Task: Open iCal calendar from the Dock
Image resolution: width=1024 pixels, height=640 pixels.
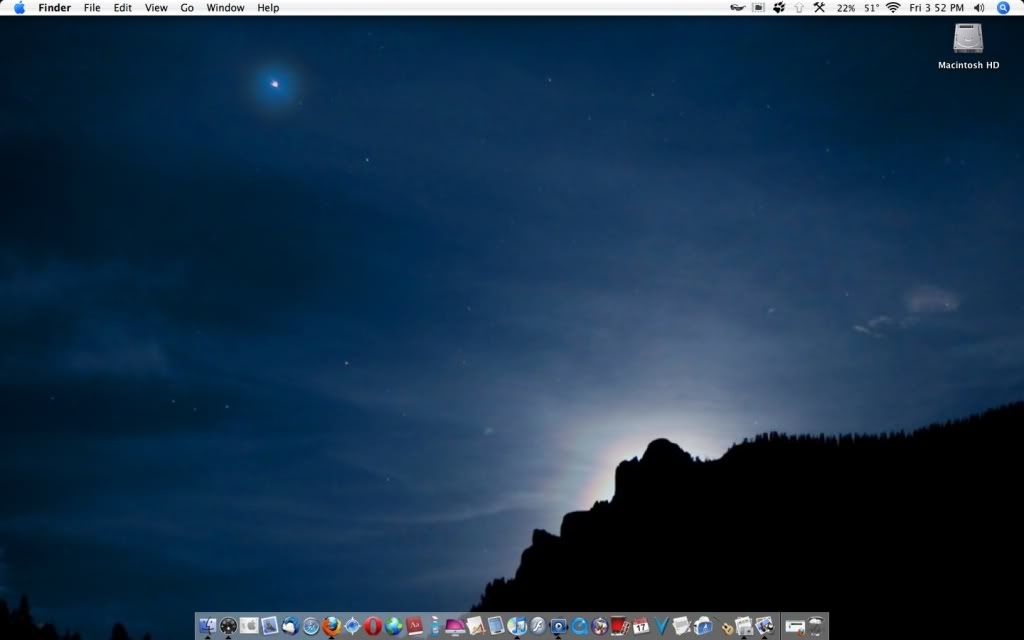Action: click(641, 626)
